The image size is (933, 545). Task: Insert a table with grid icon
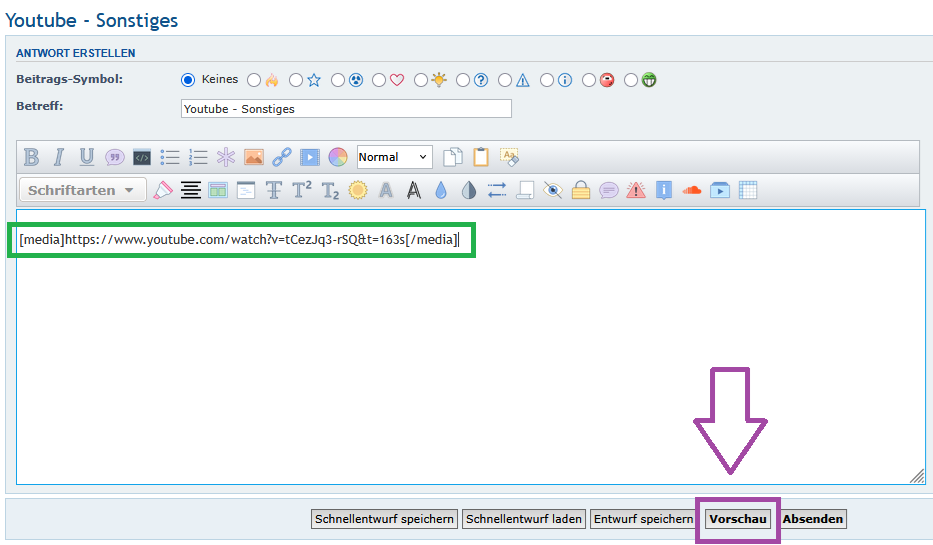[747, 190]
